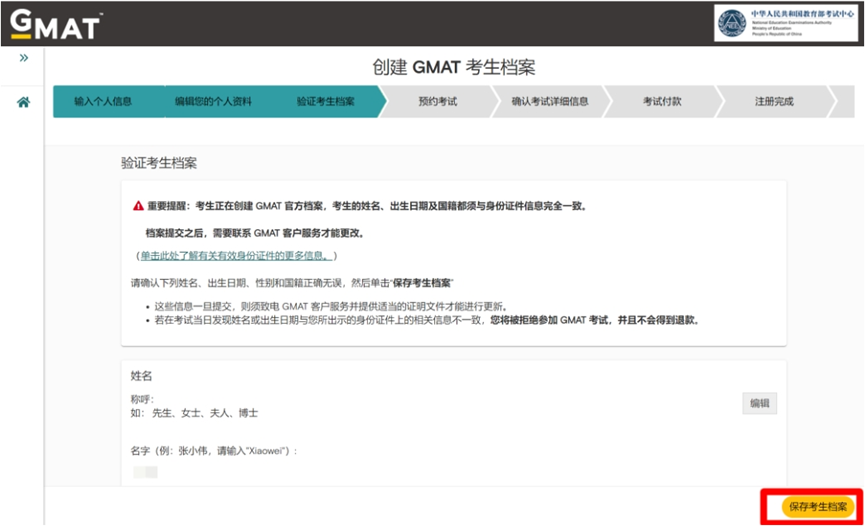Image resolution: width=865 pixels, height=530 pixels.
Task: Click the 姓名 section title
Action: click(141, 376)
